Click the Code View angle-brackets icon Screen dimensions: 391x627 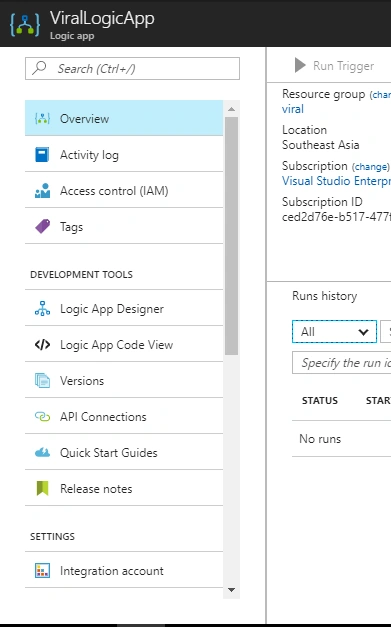click(x=42, y=344)
